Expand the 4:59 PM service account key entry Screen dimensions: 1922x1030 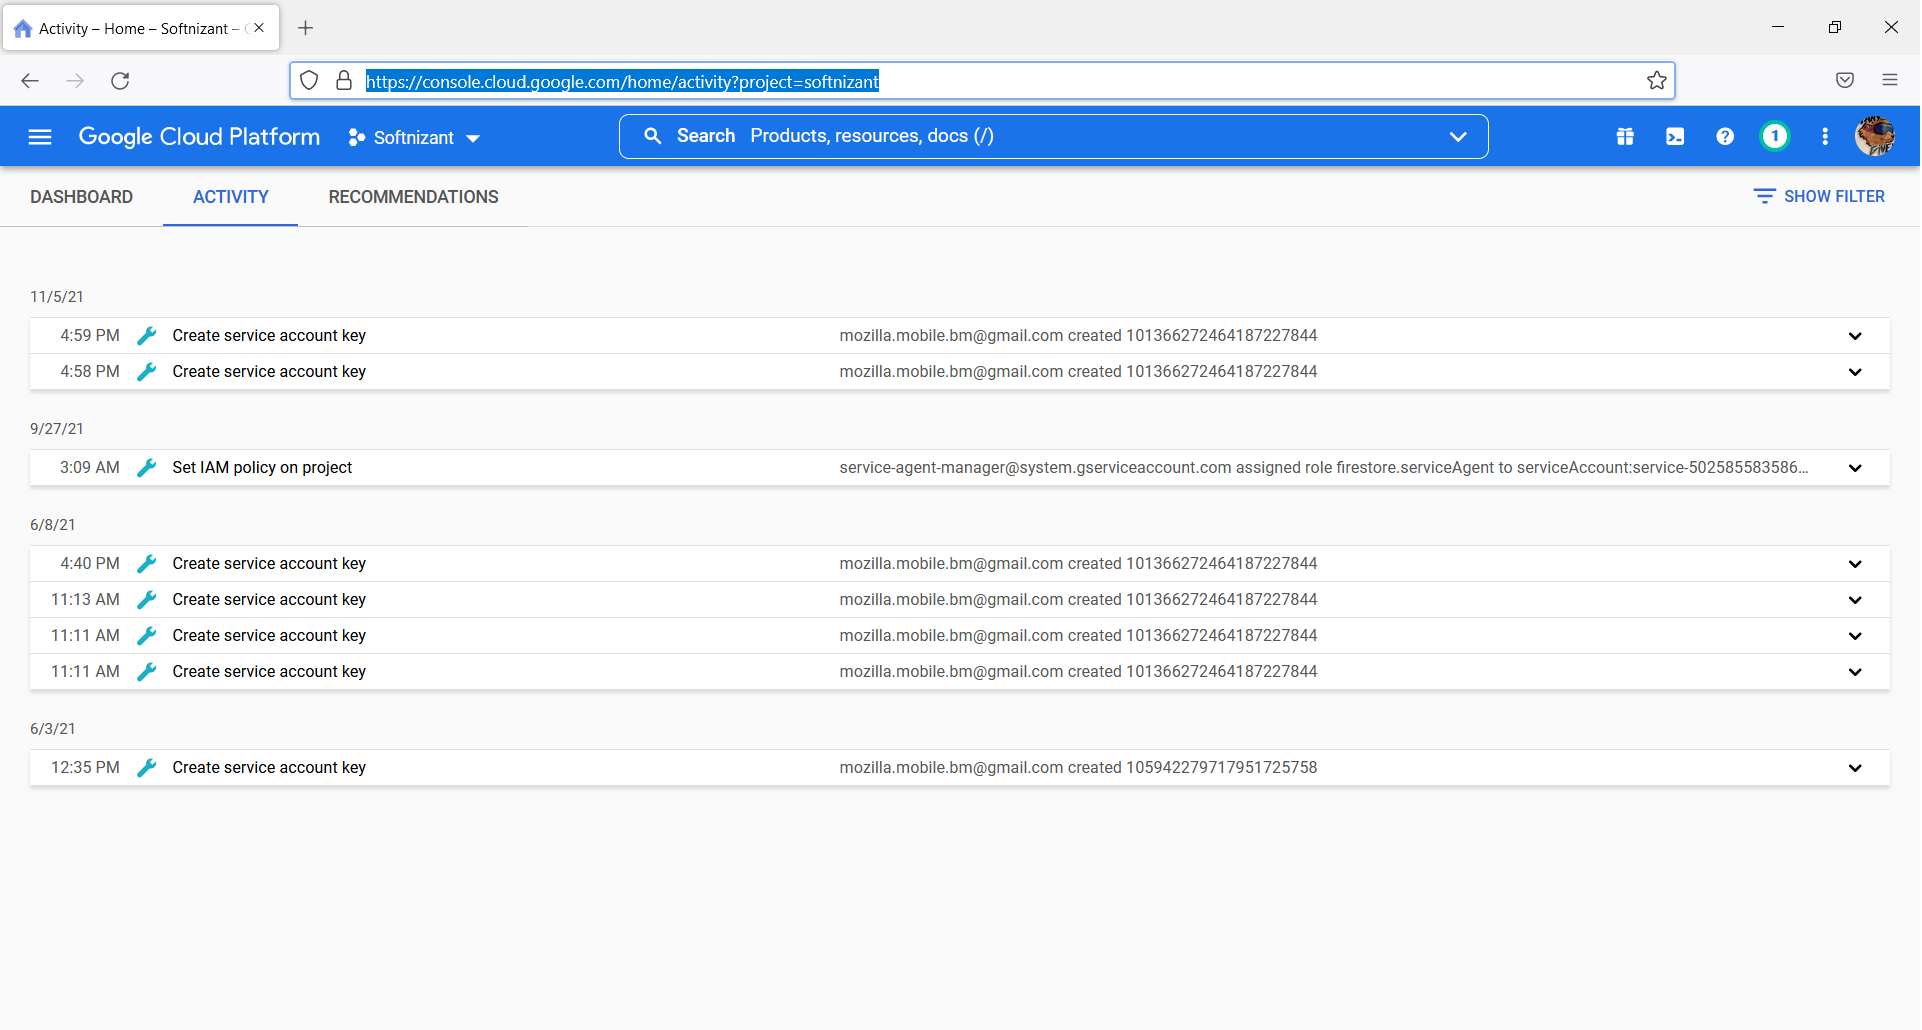click(1856, 336)
